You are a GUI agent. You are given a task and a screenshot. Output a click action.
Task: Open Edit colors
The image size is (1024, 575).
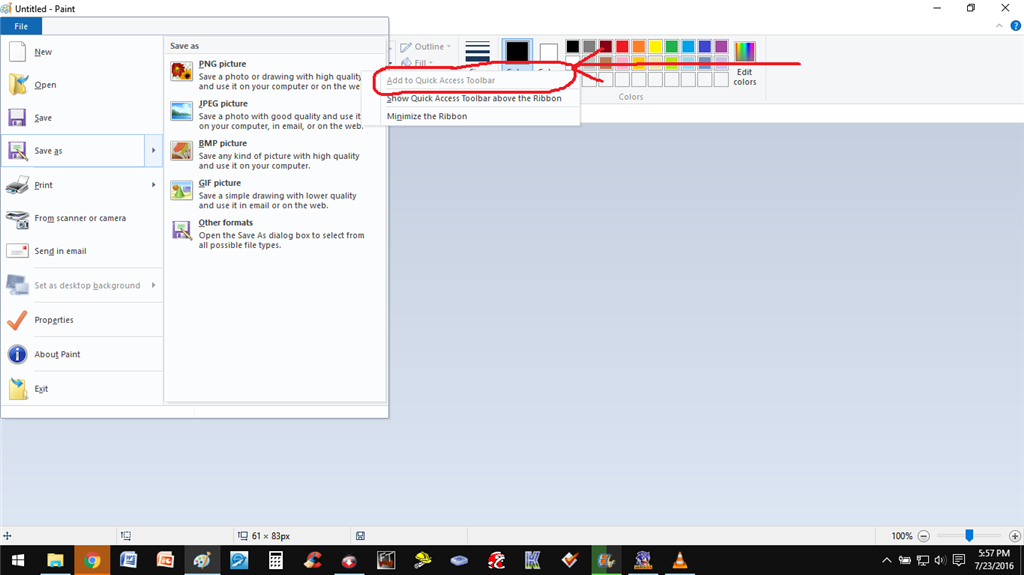pos(744,63)
